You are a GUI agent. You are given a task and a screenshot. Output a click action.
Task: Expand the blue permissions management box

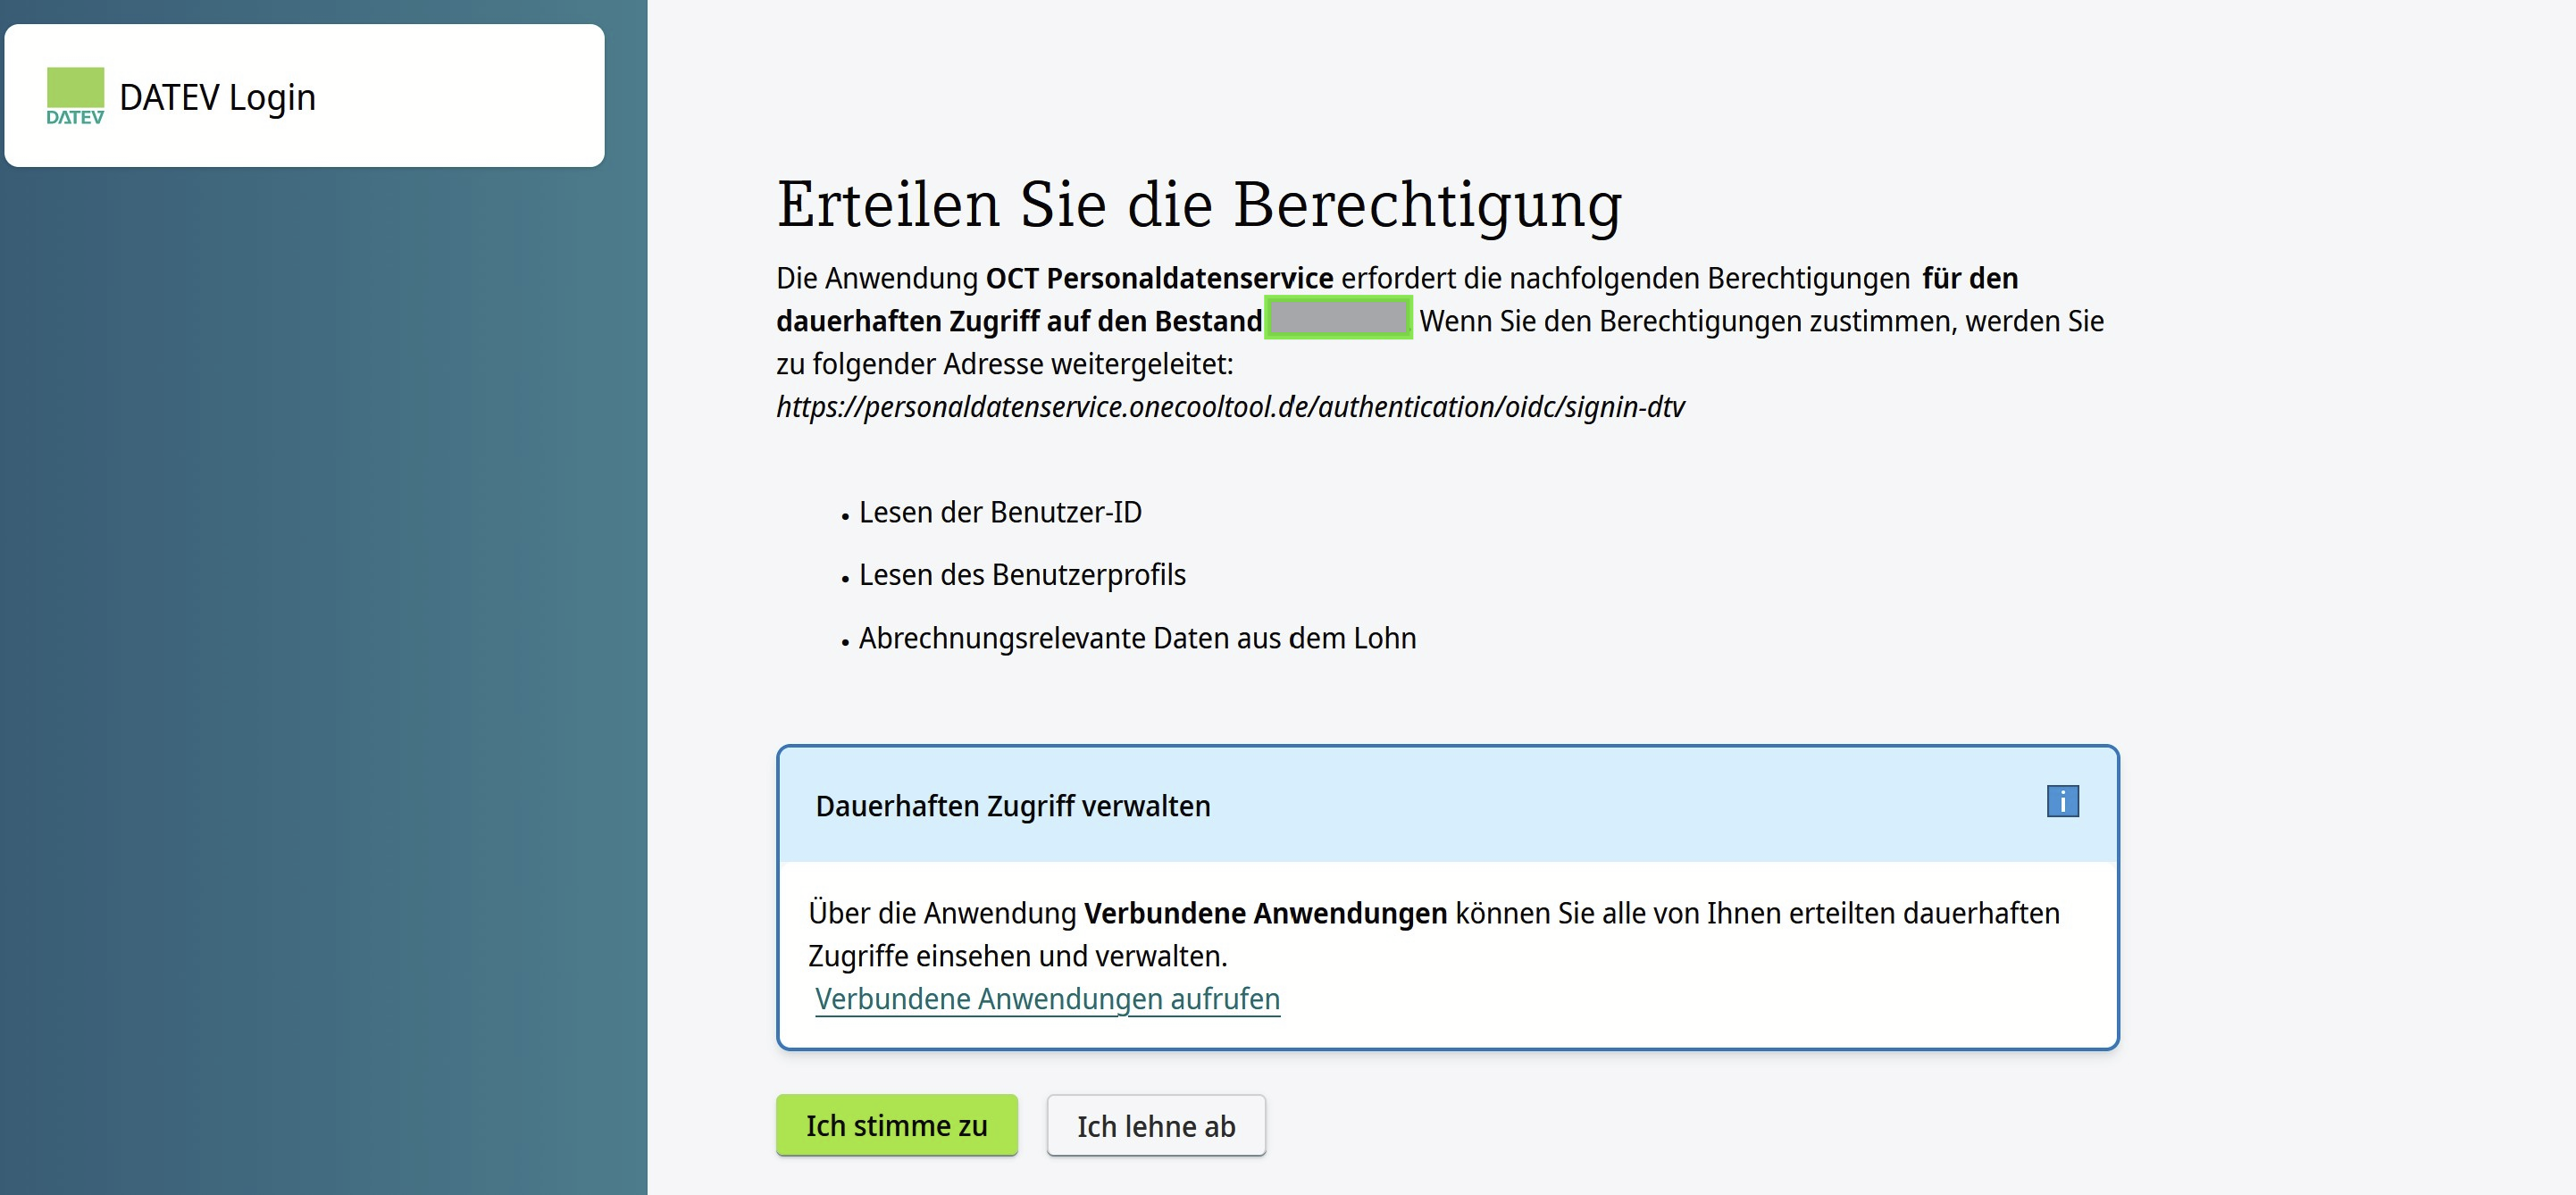tap(1447, 895)
